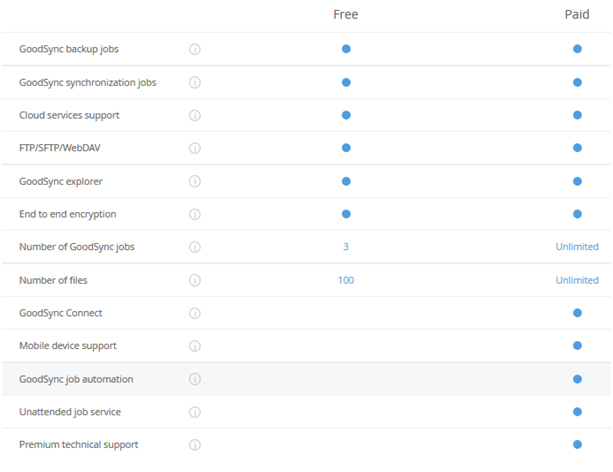Click Paid dot for synchronization jobs
Screen dimensions: 613x472
coord(577,83)
